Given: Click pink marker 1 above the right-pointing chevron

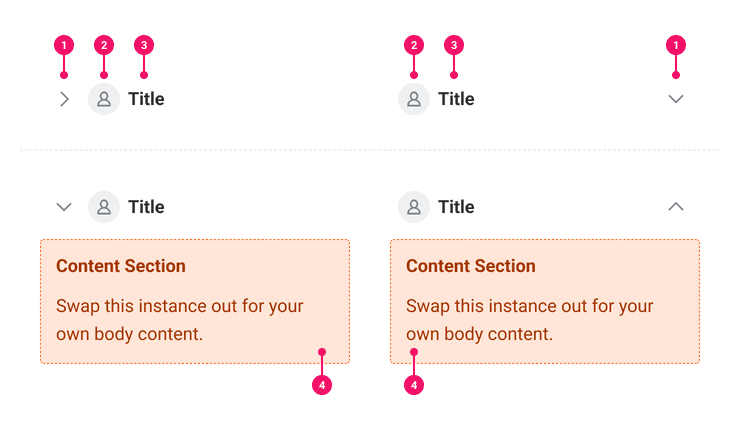Looking at the screenshot, I should (x=64, y=45).
